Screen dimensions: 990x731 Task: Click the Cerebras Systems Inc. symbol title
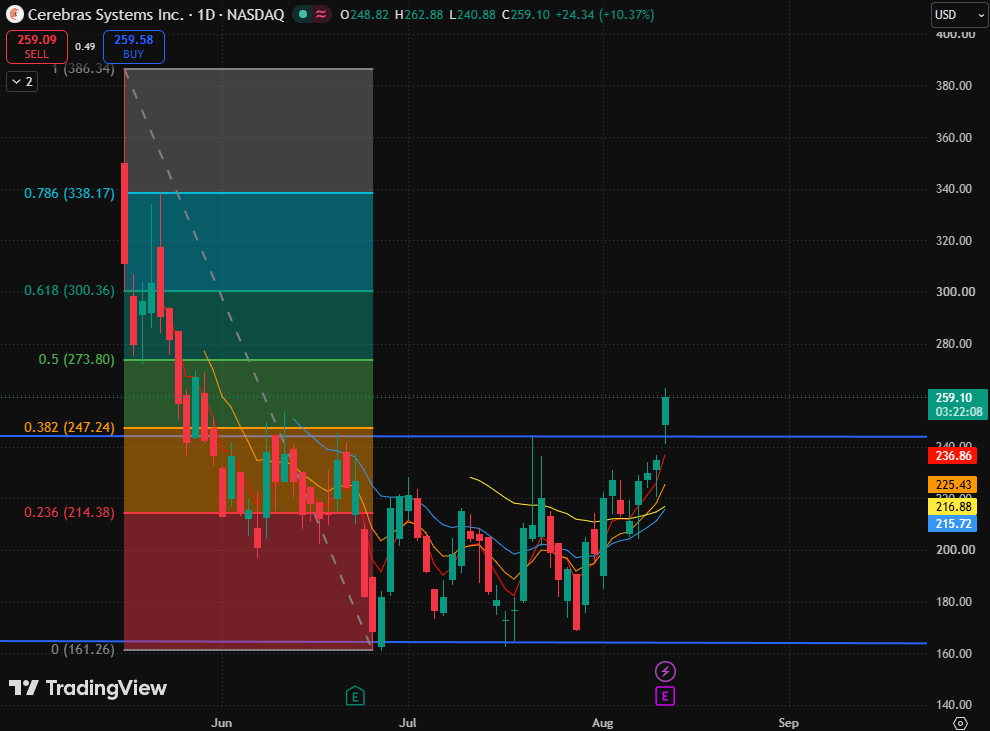[105, 14]
